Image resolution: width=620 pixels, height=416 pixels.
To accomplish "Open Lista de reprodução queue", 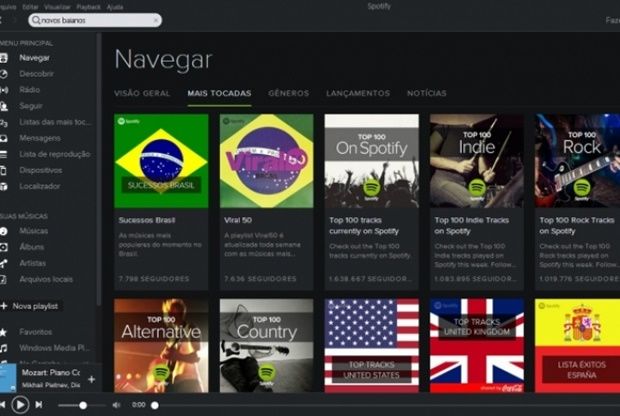I will click(55, 154).
